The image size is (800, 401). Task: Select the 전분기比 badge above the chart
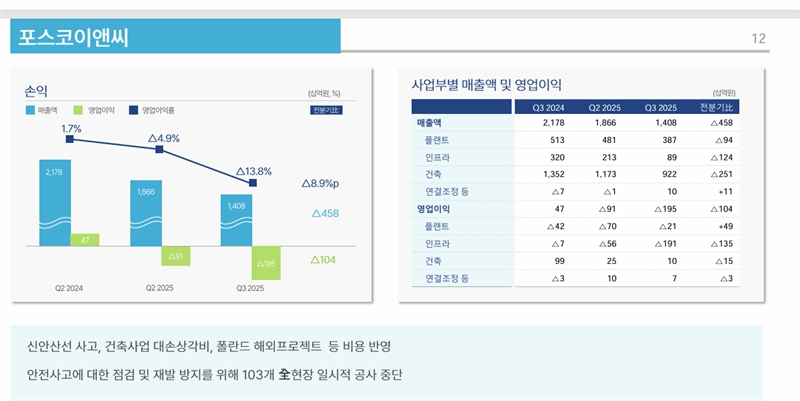326,109
